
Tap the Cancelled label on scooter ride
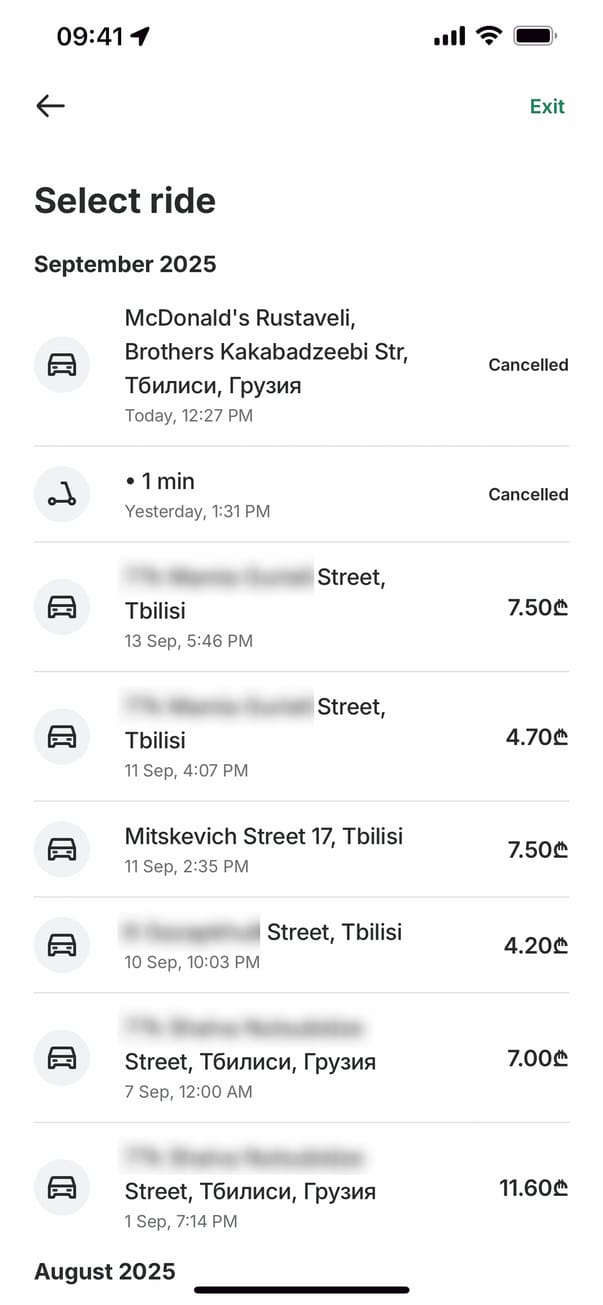(528, 494)
